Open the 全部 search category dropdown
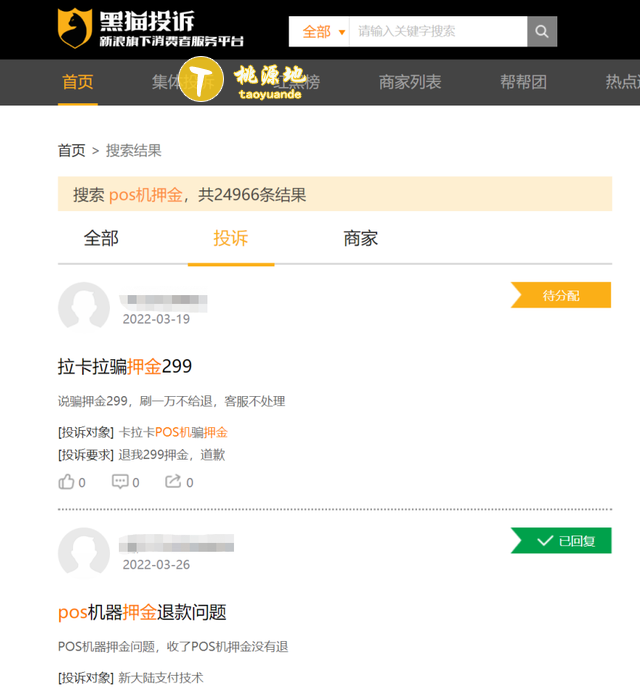Screen dimensions: 640x689 point(320,32)
